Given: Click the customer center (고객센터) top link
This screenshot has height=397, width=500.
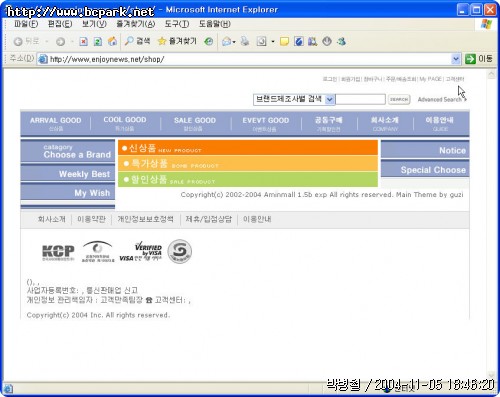Looking at the screenshot, I should coord(455,79).
